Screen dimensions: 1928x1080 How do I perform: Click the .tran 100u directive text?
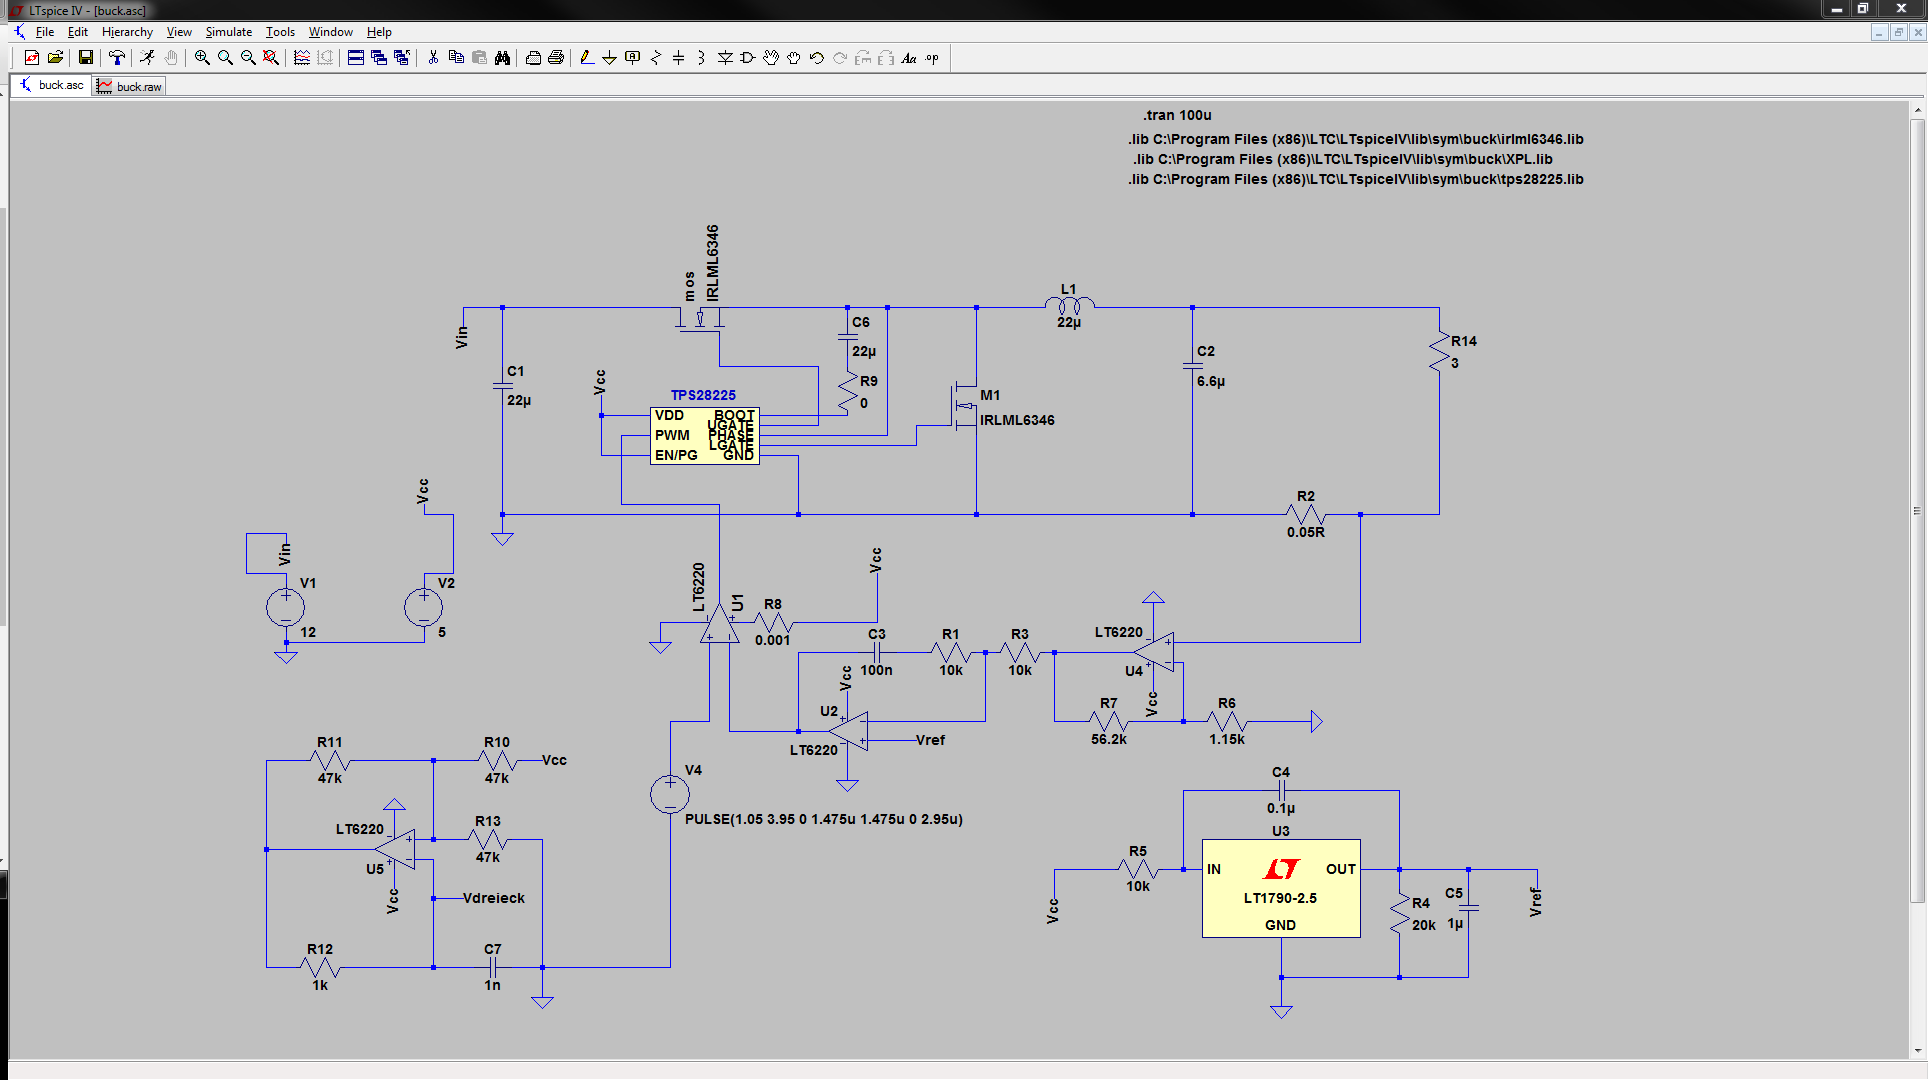tap(1177, 115)
